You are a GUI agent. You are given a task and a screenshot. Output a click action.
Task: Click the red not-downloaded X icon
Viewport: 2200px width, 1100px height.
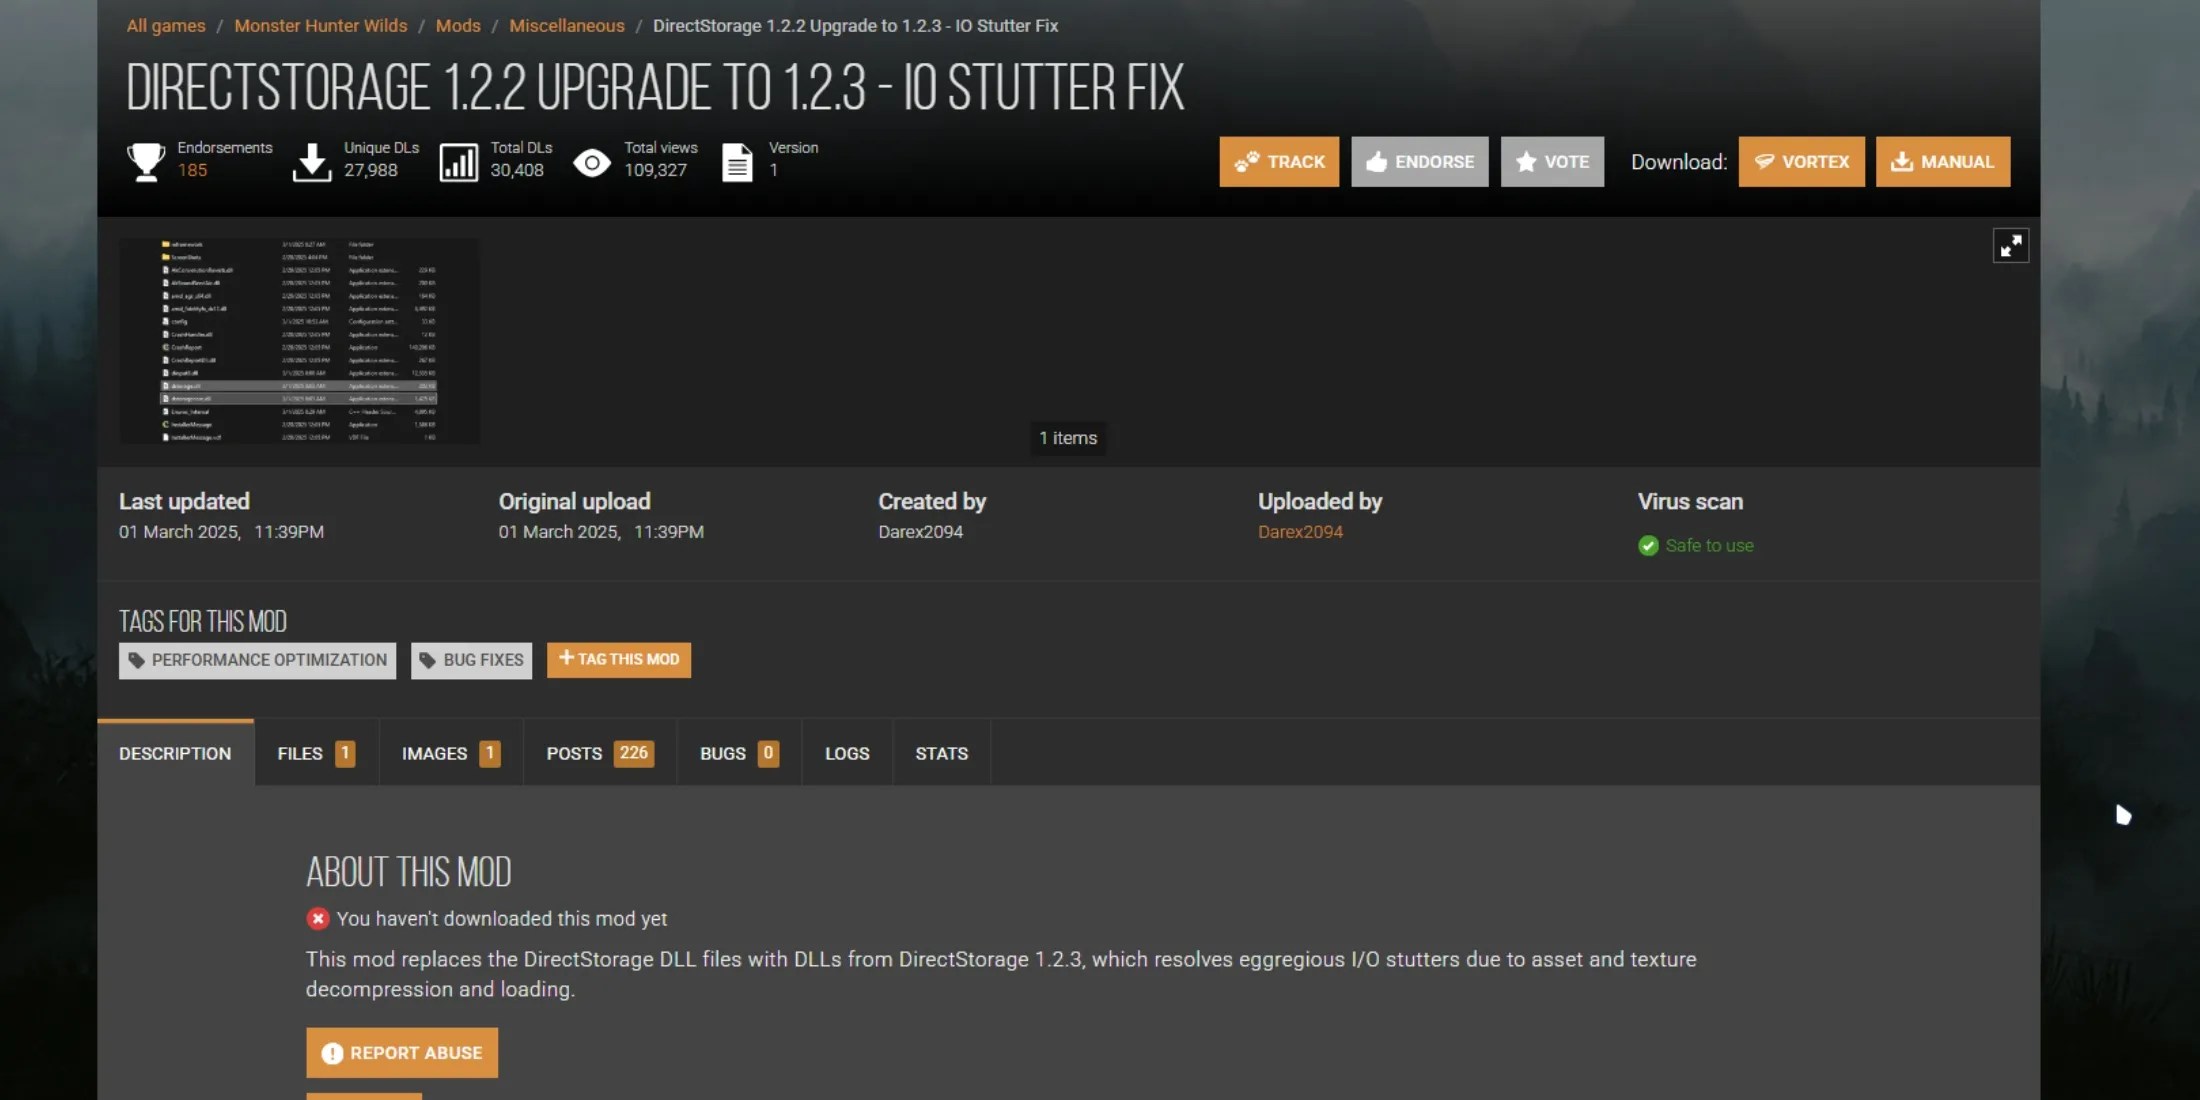tap(318, 919)
